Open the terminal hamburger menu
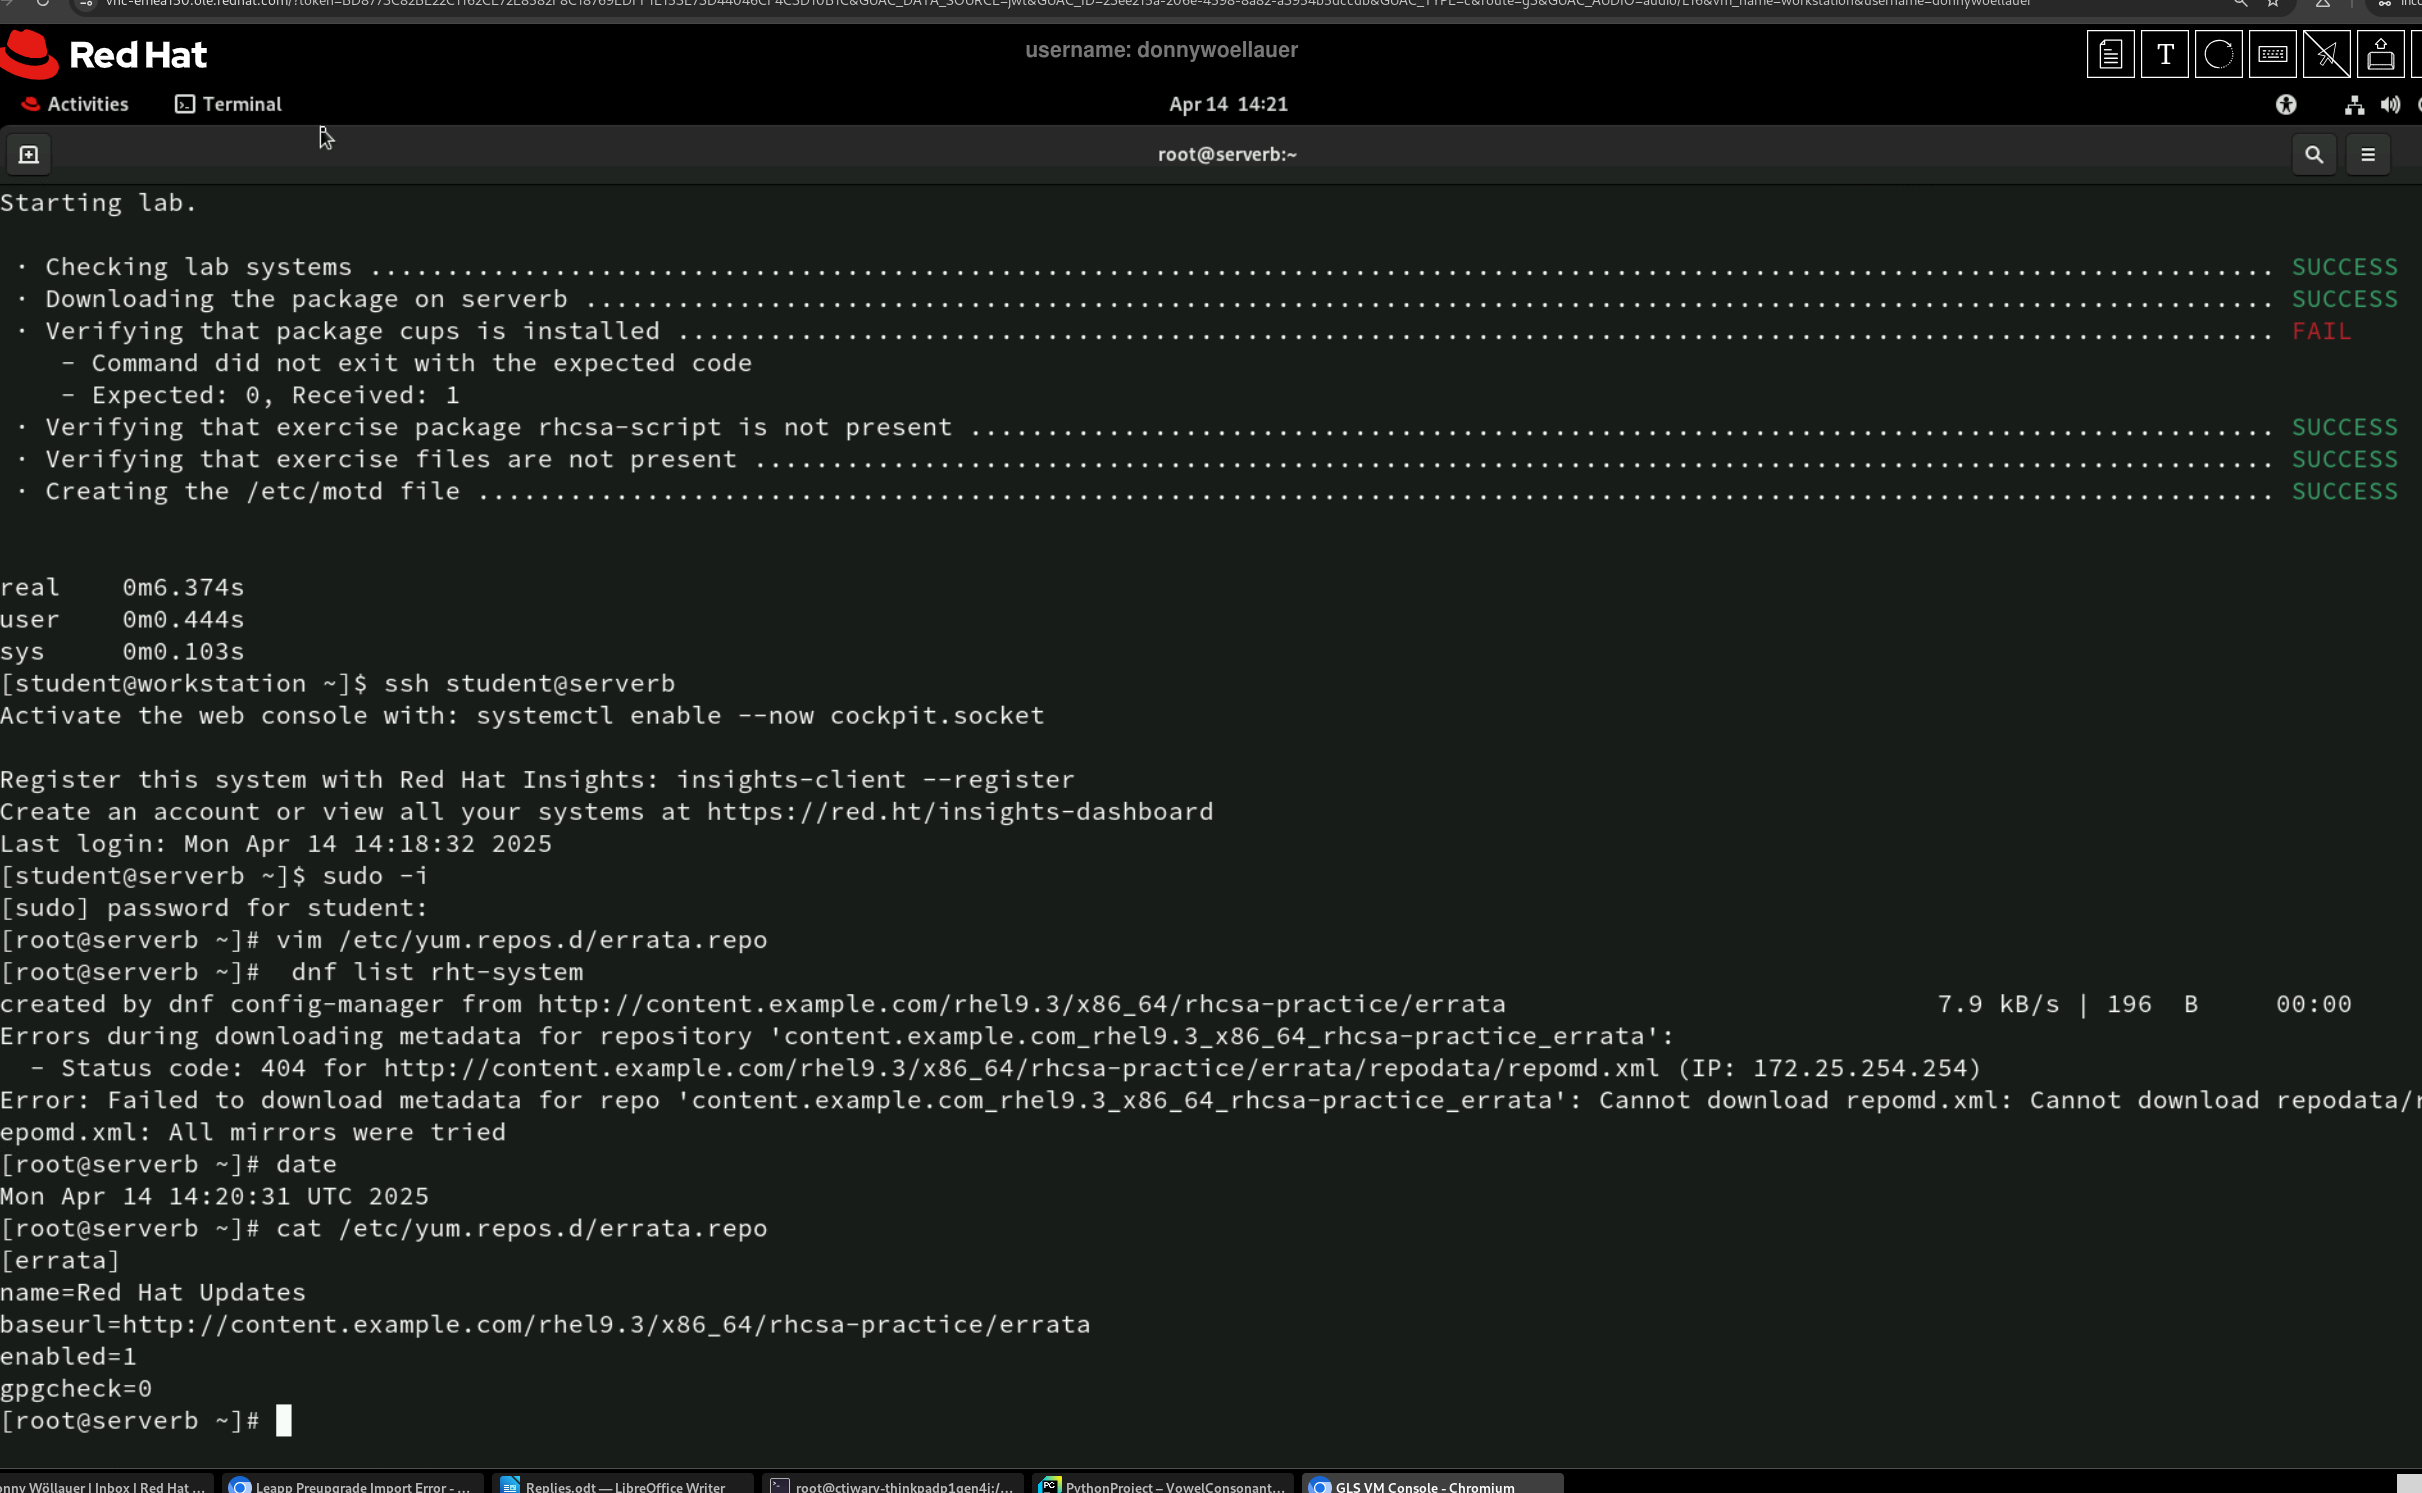This screenshot has height=1493, width=2422. [2368, 154]
